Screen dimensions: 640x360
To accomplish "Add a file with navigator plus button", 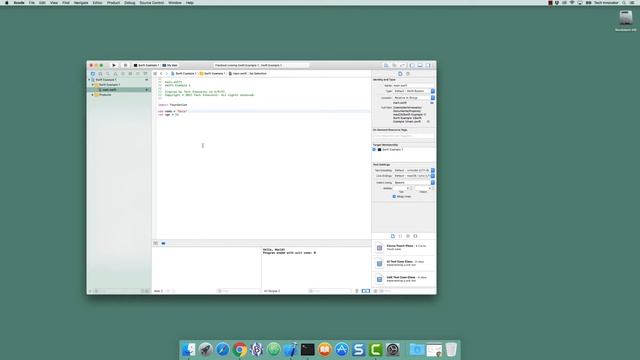I will point(90,291).
